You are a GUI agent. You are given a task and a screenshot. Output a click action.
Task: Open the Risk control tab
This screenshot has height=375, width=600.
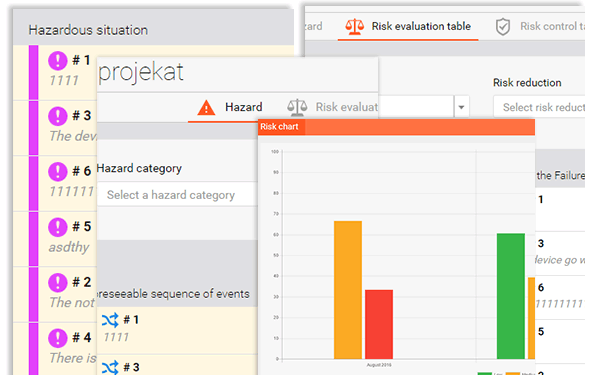click(x=540, y=26)
